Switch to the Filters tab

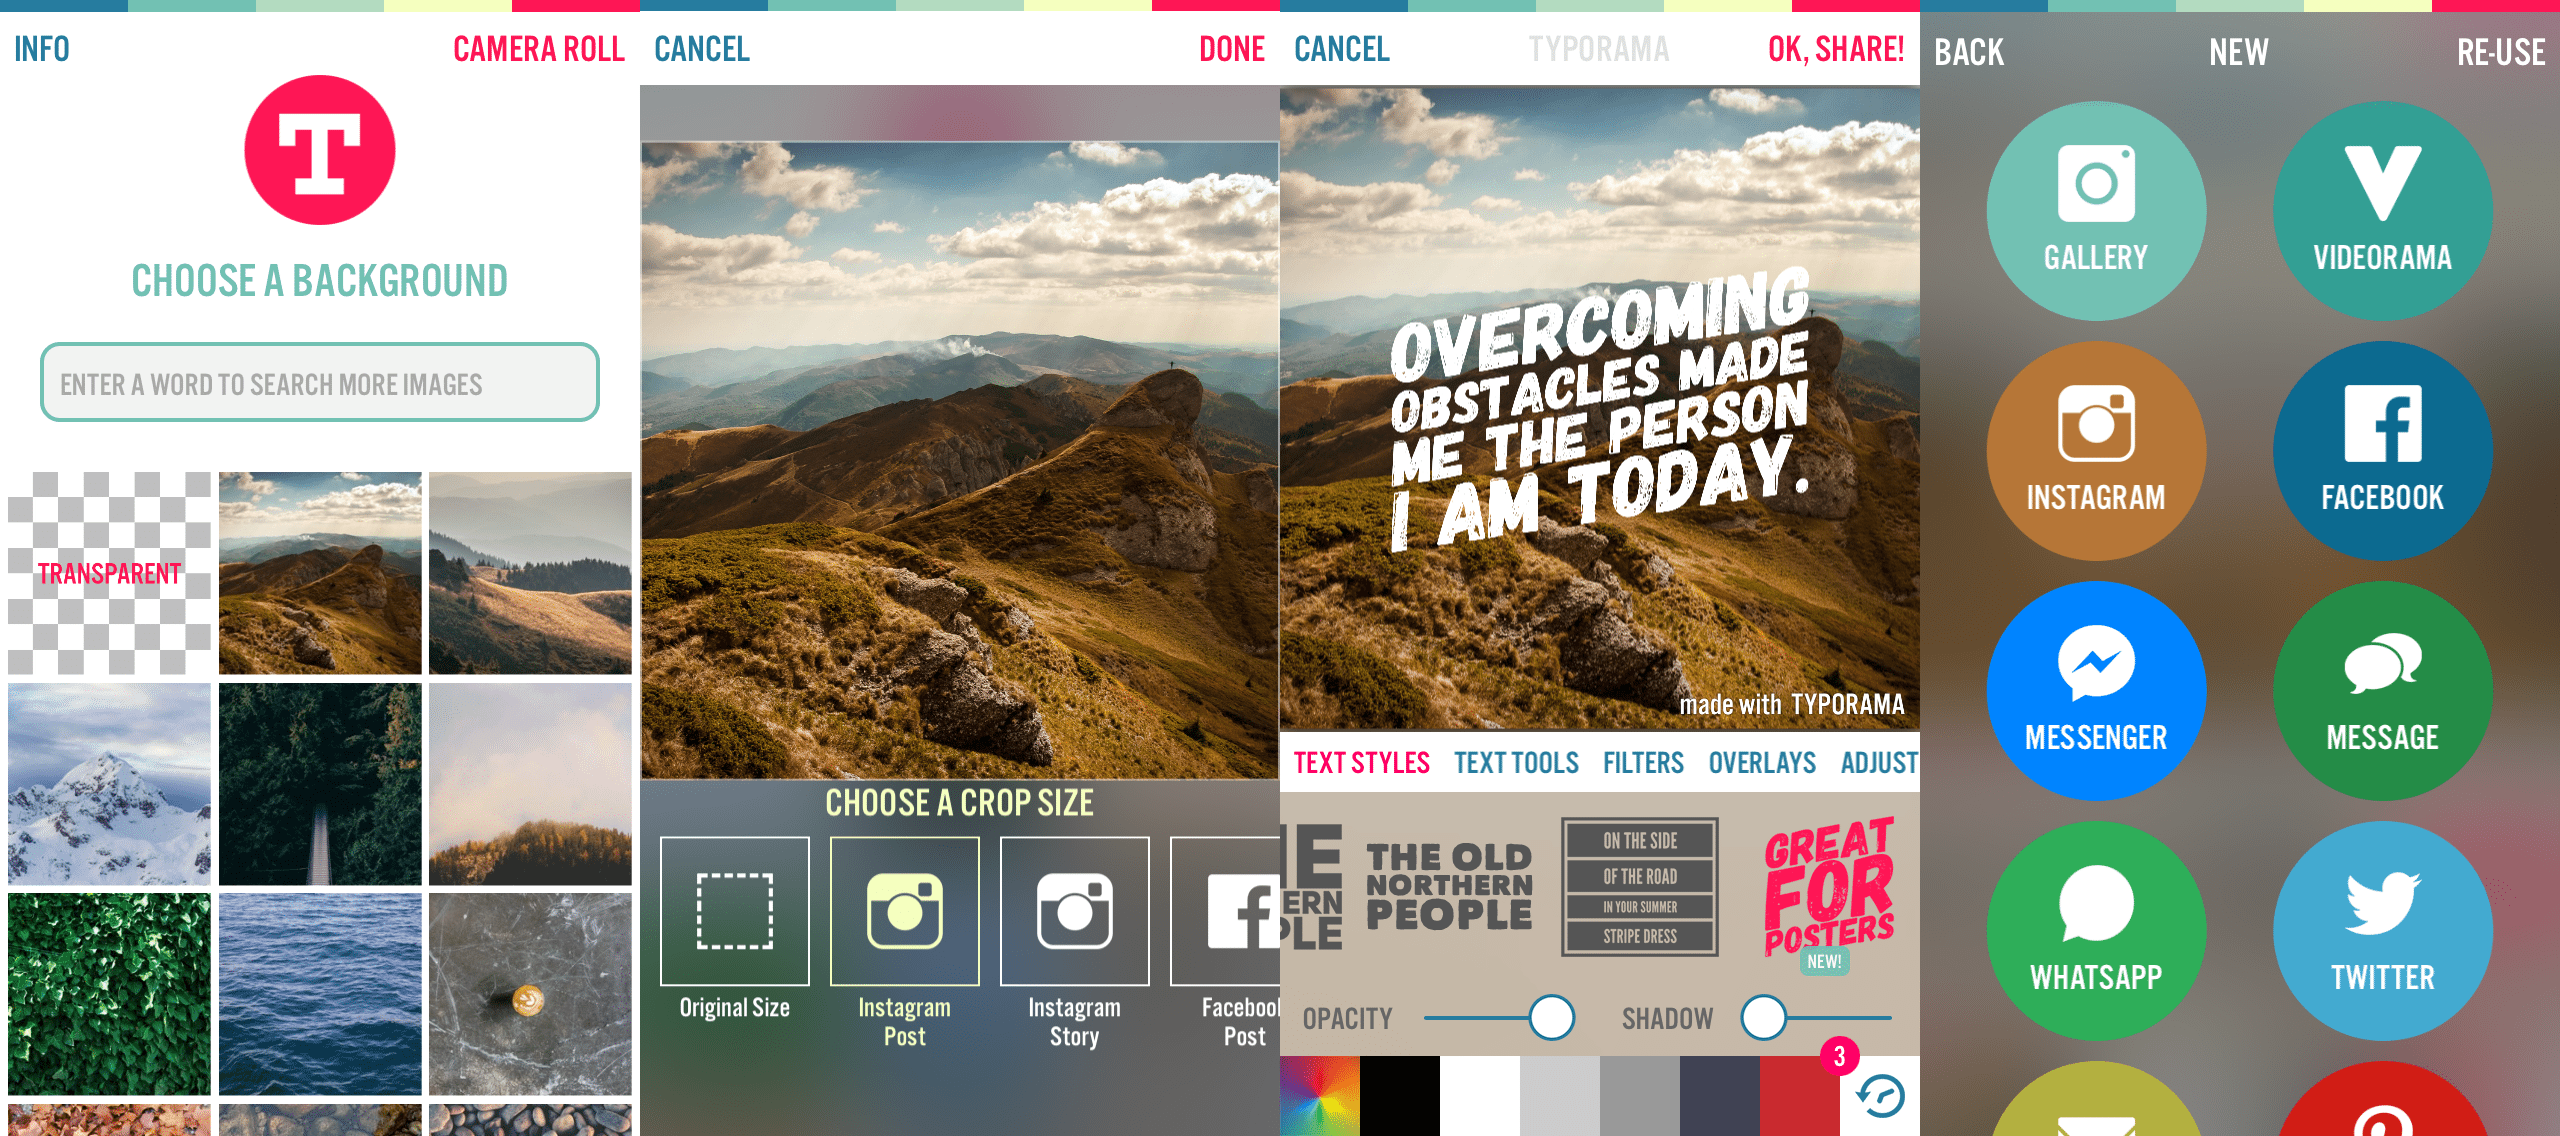(1642, 762)
